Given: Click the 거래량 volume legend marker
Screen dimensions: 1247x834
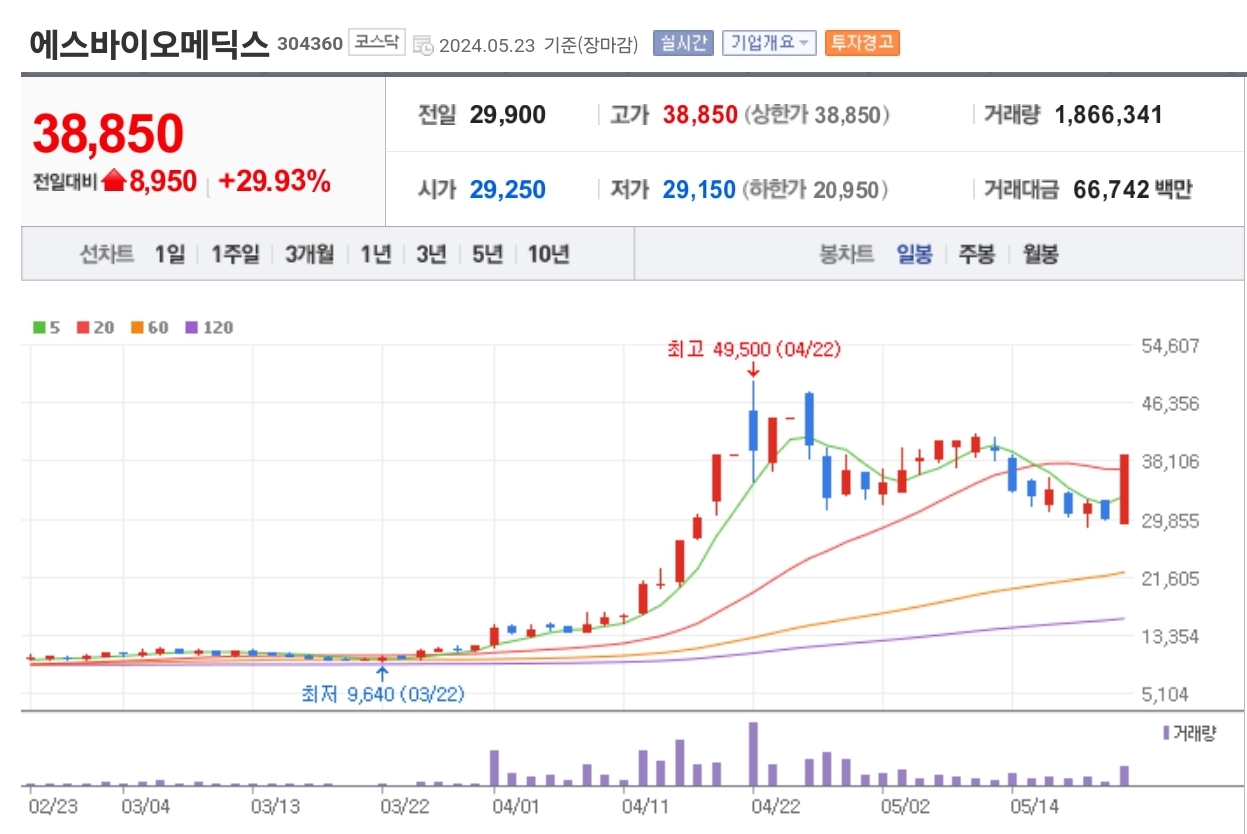Looking at the screenshot, I should pos(1189,733).
